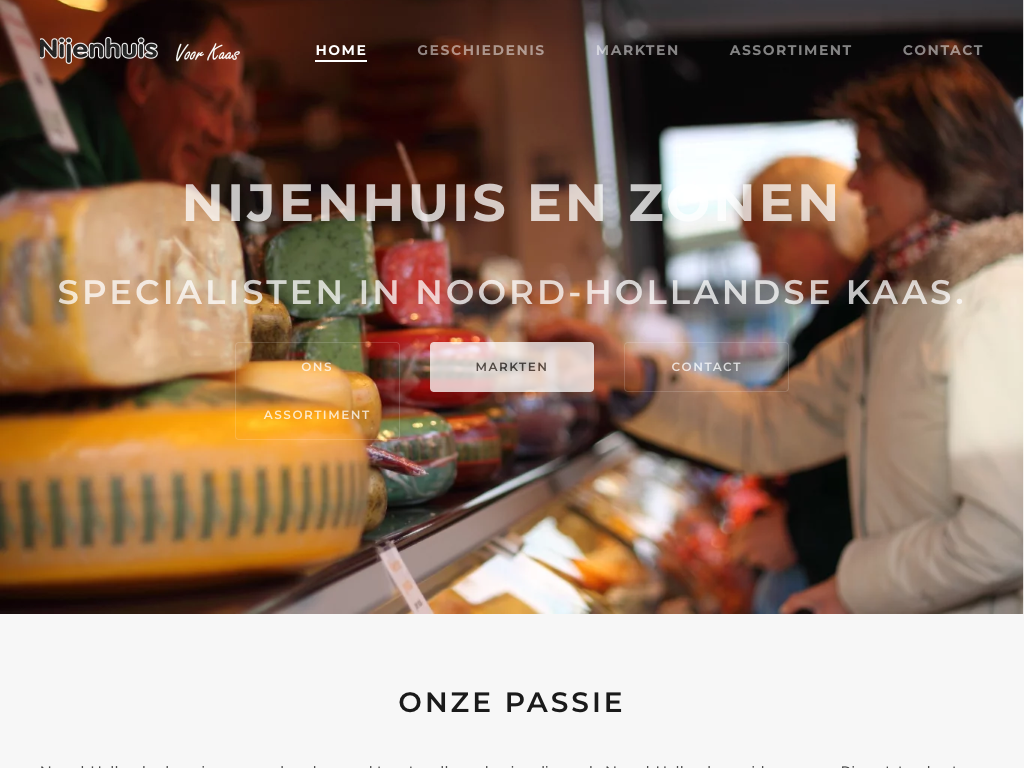Click the 'Nijenhuis en Zonen' headline
1024x768 pixels.
(x=511, y=203)
